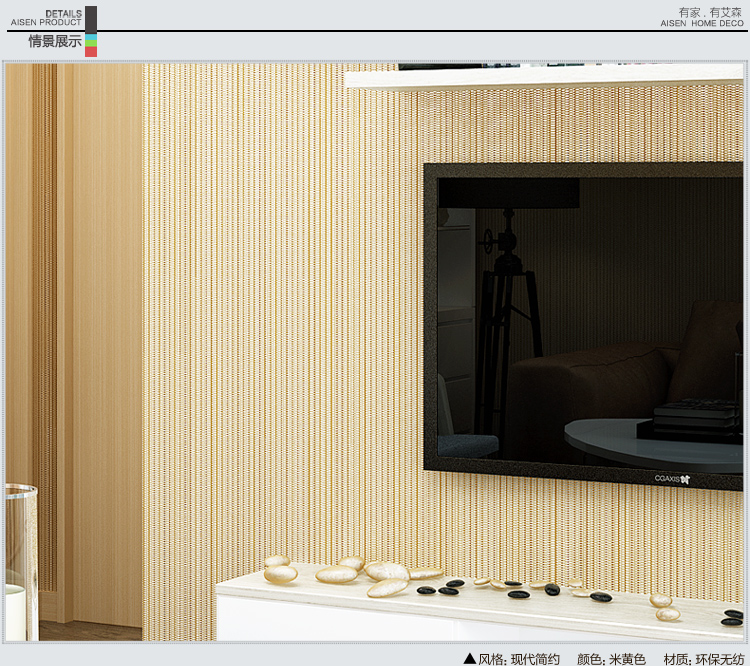Screen dimensions: 750x666
Task: Click the '风格: 现代简约' caption
Action: (x=518, y=659)
